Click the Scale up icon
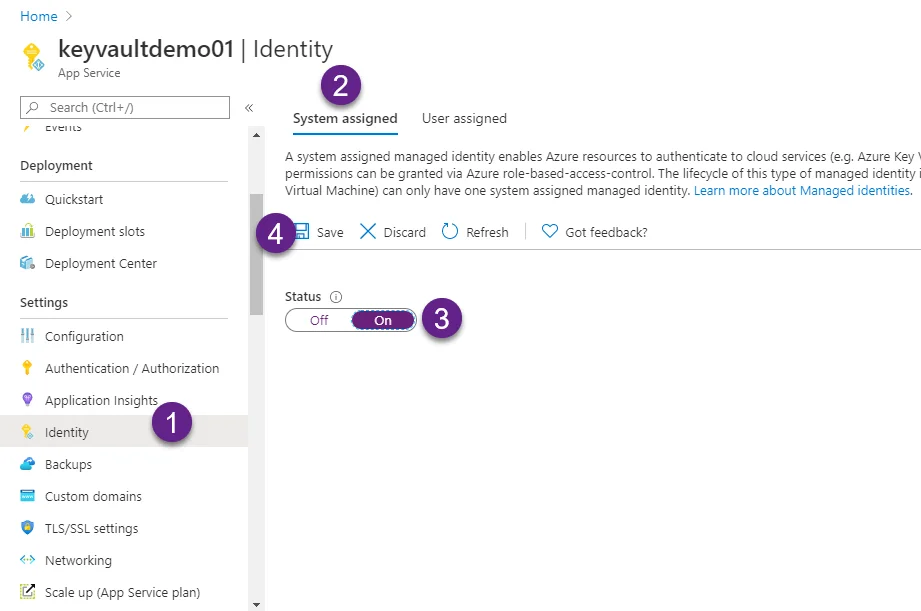 (28, 592)
